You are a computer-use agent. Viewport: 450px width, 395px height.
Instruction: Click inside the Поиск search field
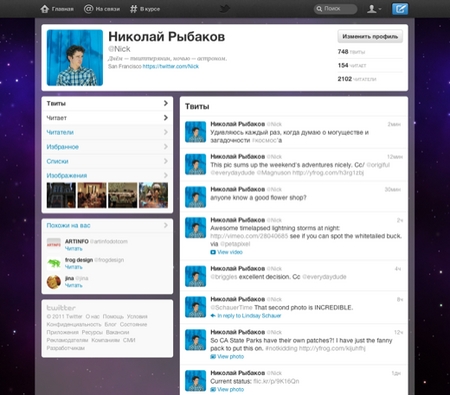[x=335, y=9]
